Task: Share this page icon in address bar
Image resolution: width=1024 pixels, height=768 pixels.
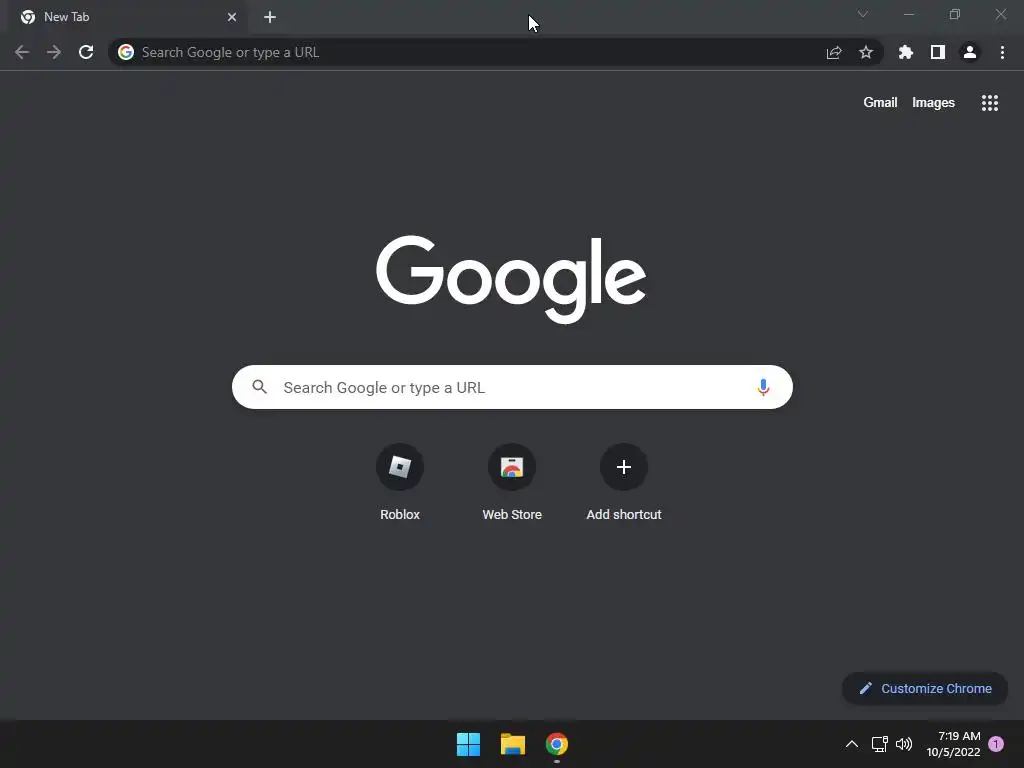Action: point(834,52)
